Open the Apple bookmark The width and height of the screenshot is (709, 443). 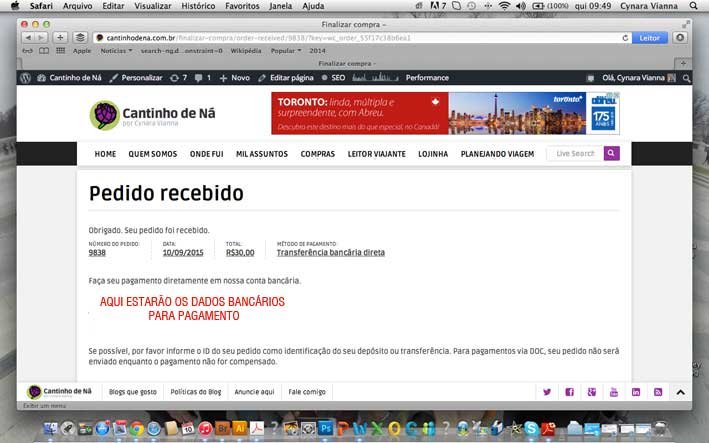pos(82,51)
